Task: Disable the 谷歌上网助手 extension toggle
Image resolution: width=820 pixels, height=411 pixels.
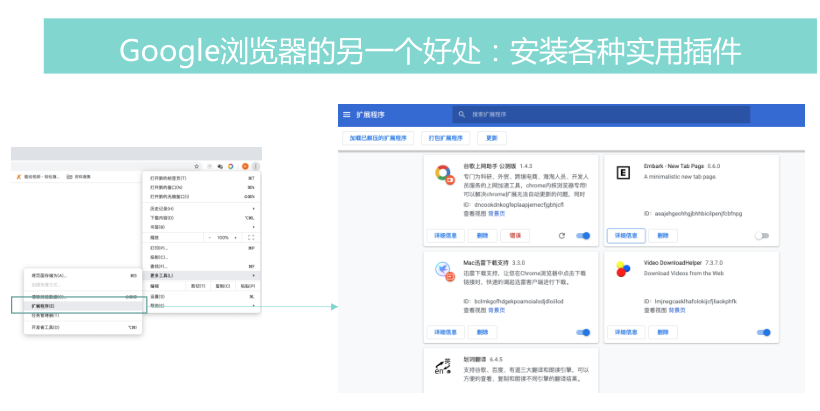Action: click(583, 236)
